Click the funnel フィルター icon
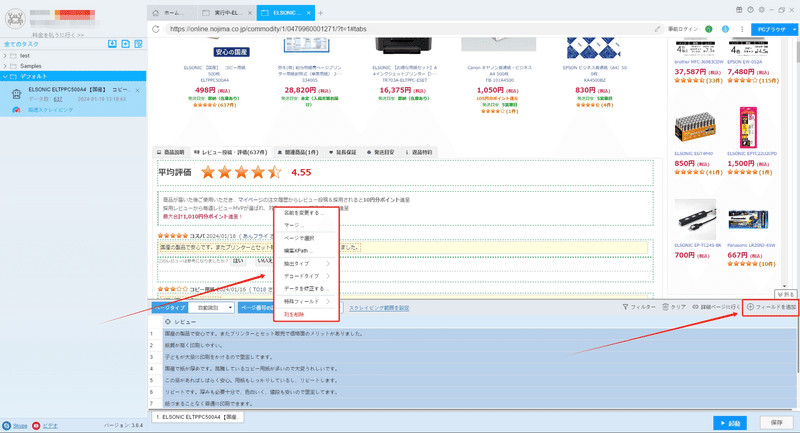This screenshot has width=800, height=433. click(x=625, y=307)
